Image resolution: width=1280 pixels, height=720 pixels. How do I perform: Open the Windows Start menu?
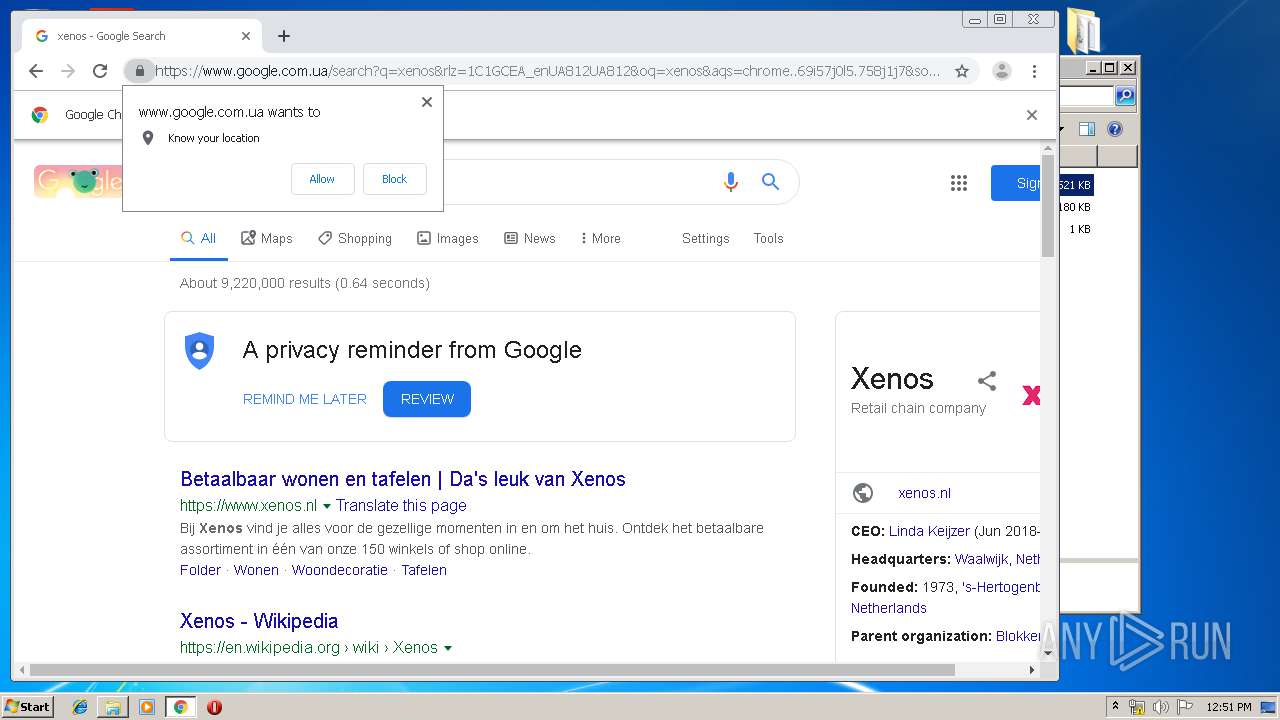(28, 707)
